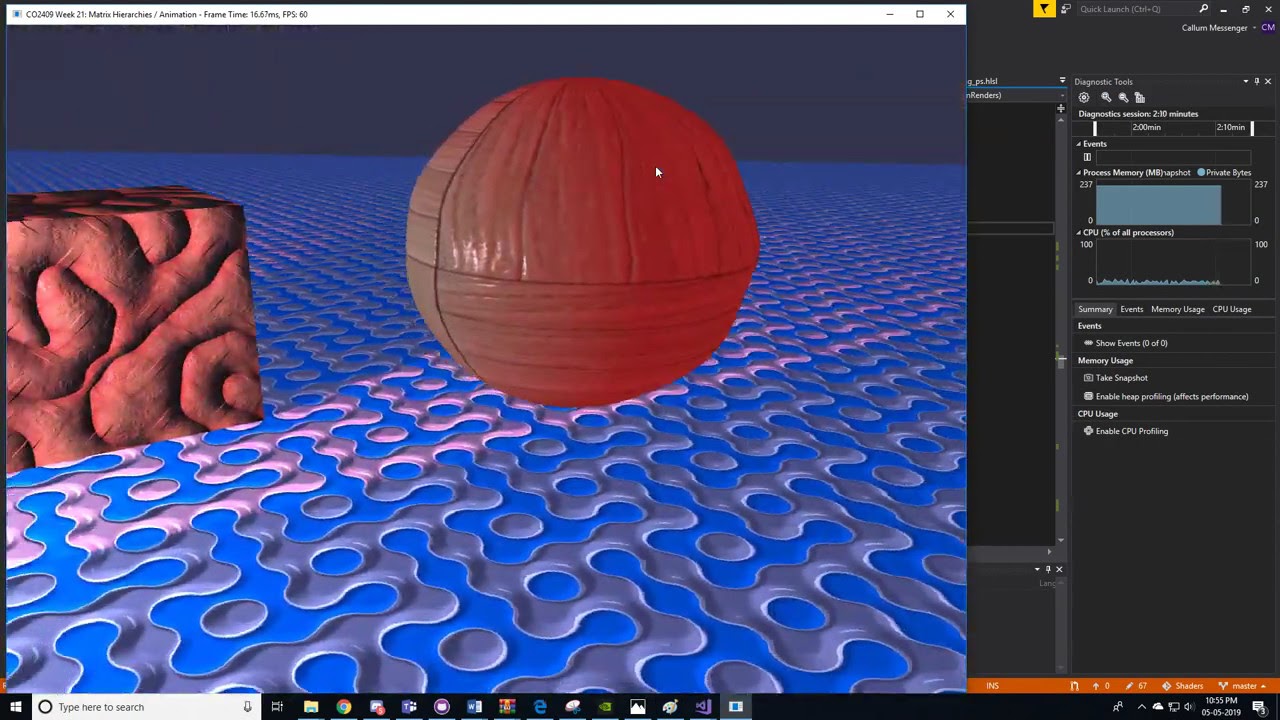This screenshot has width=1280, height=720.
Task: Click the editor scrollbar up arrow
Action: pos(1061,121)
